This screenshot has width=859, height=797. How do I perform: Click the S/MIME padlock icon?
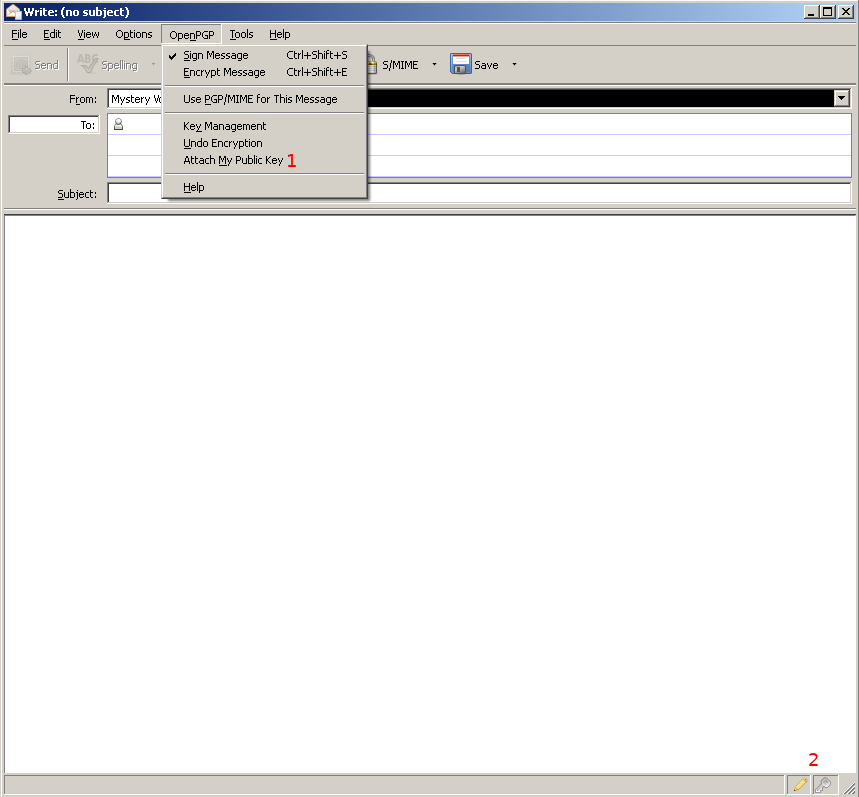[x=372, y=64]
